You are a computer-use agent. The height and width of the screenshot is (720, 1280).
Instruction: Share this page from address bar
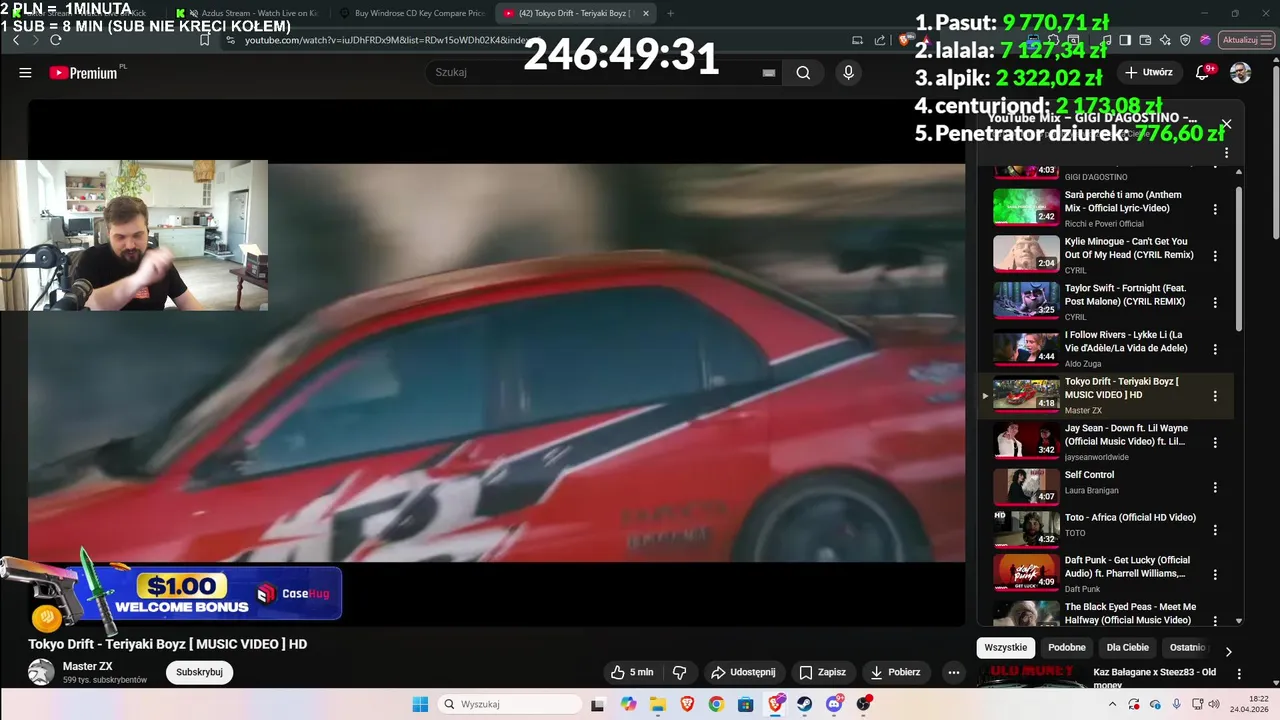coord(880,40)
